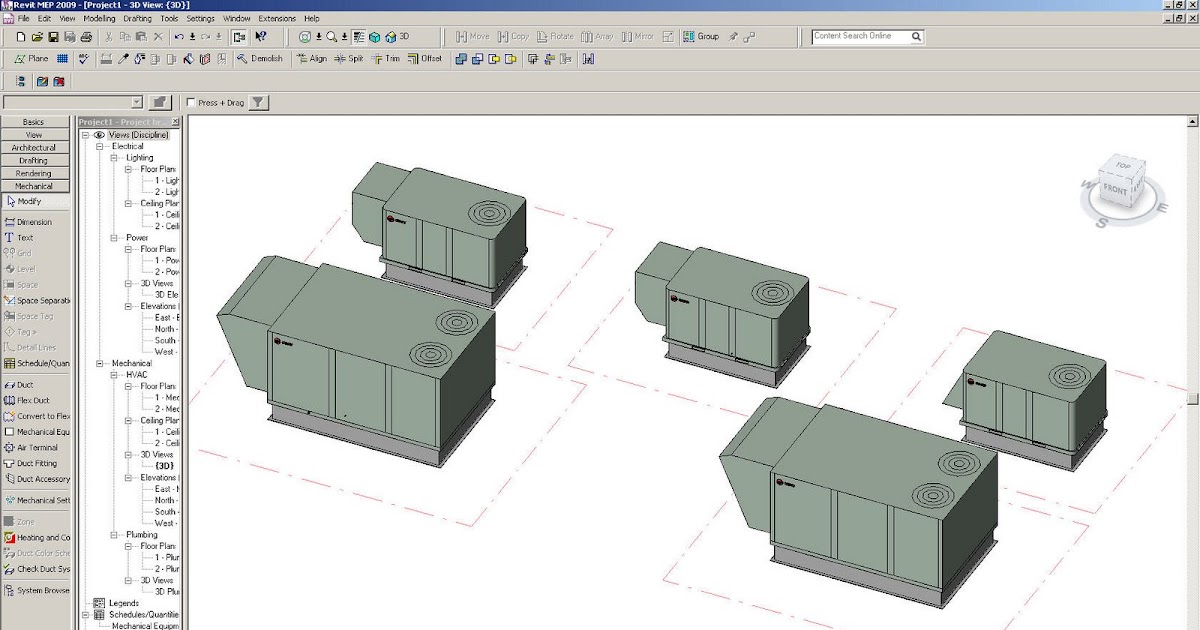Click the element properties icon beside type selector

(158, 102)
